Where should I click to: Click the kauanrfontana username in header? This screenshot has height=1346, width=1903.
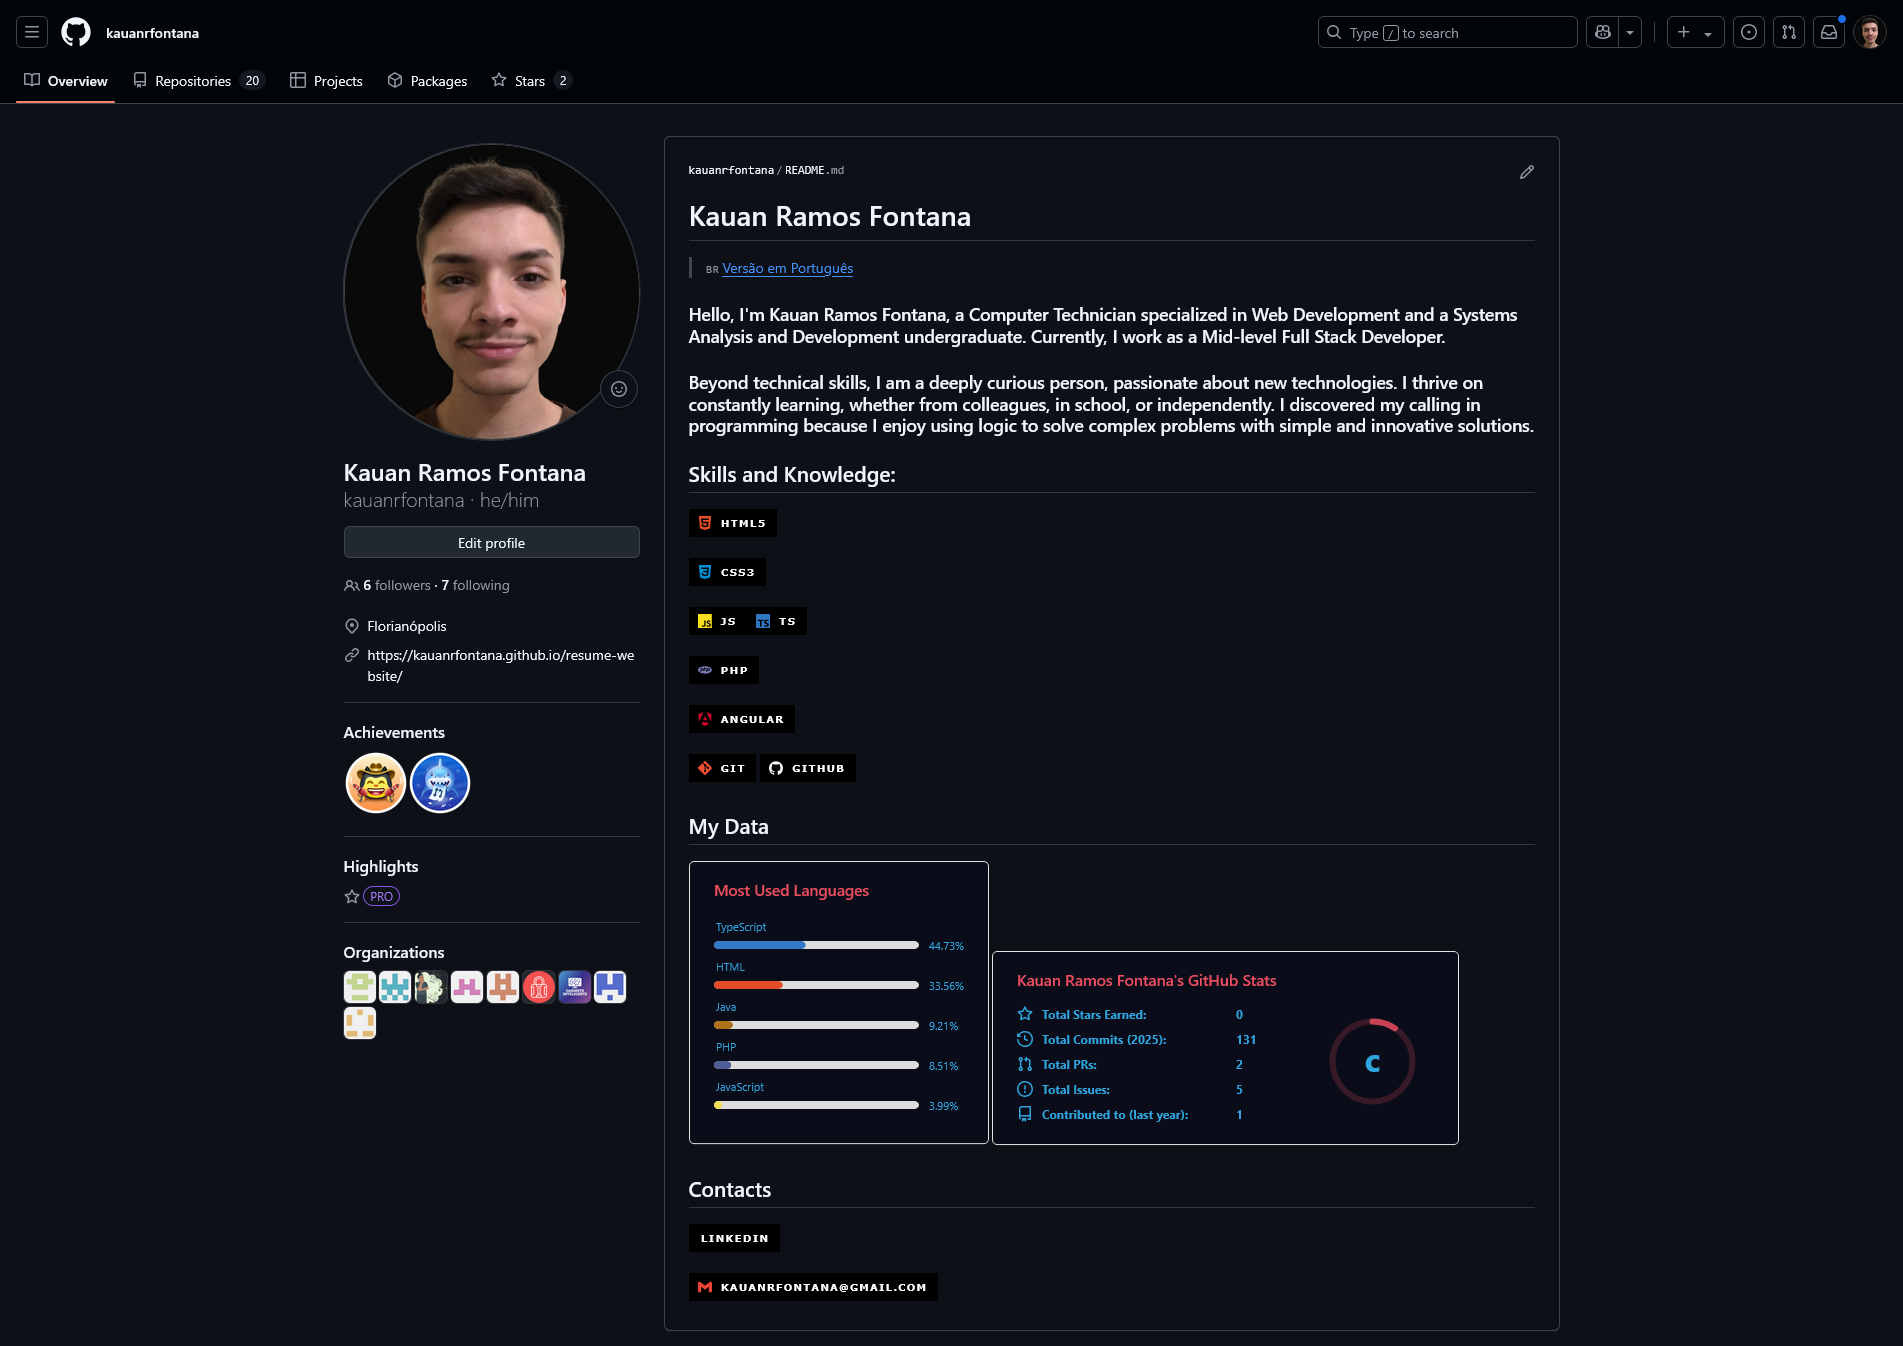pos(152,33)
